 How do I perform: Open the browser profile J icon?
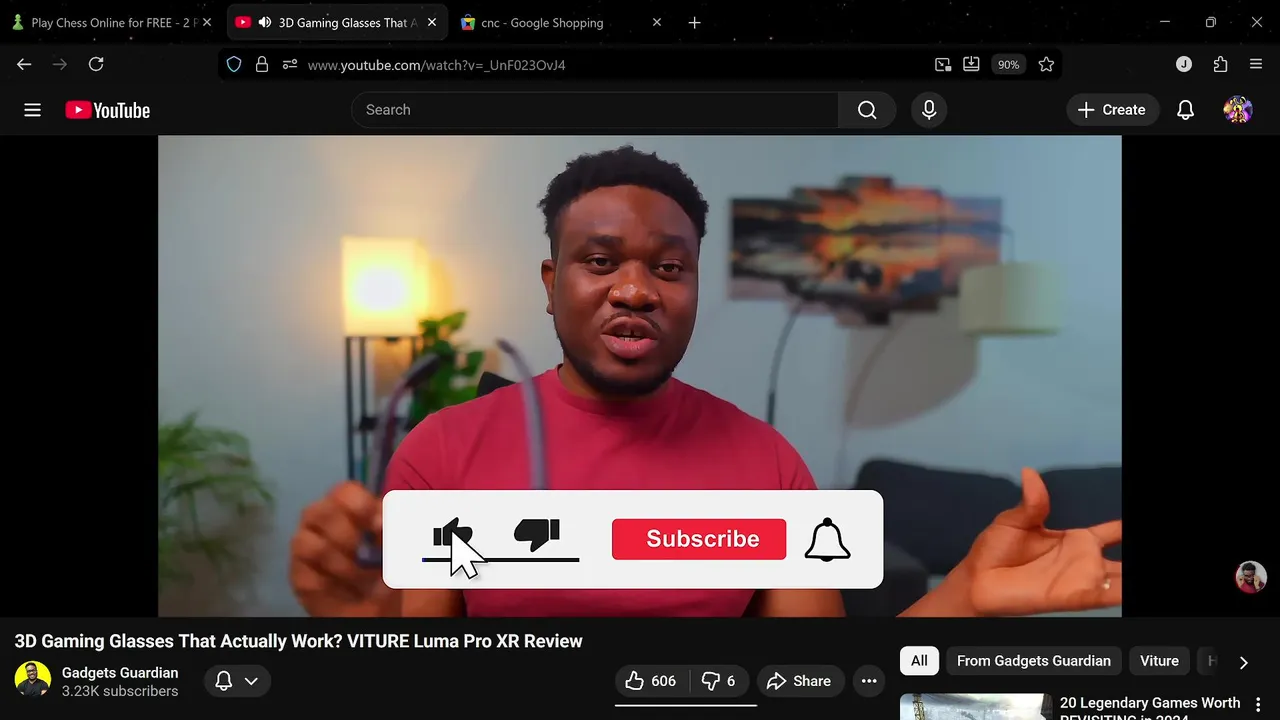tap(1184, 64)
